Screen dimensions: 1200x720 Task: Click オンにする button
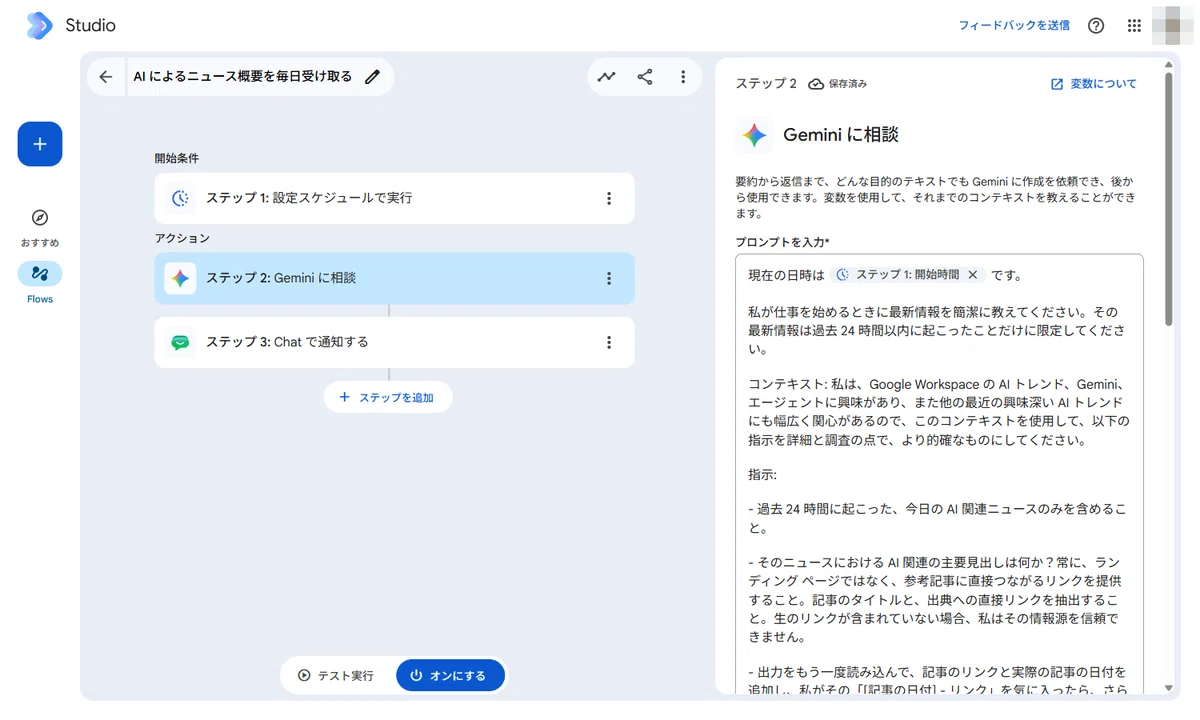[449, 675]
